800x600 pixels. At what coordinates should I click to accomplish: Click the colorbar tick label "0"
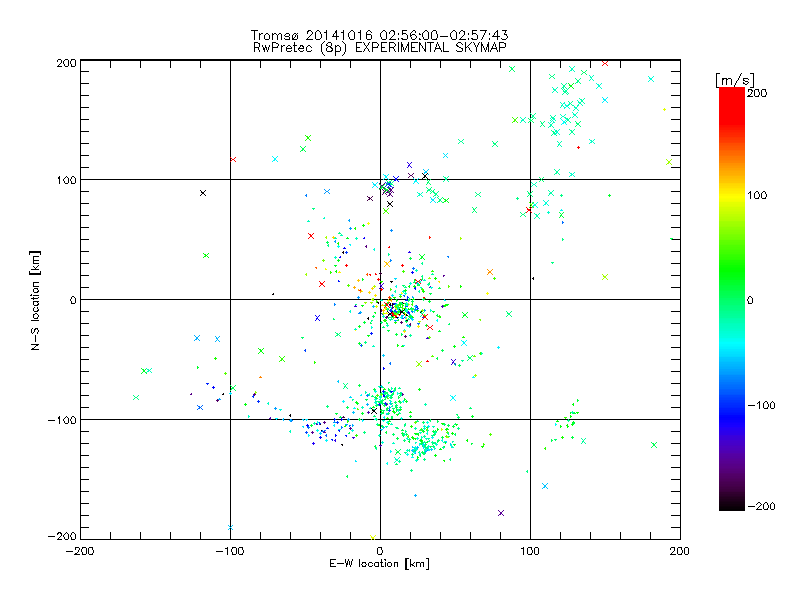(x=750, y=300)
